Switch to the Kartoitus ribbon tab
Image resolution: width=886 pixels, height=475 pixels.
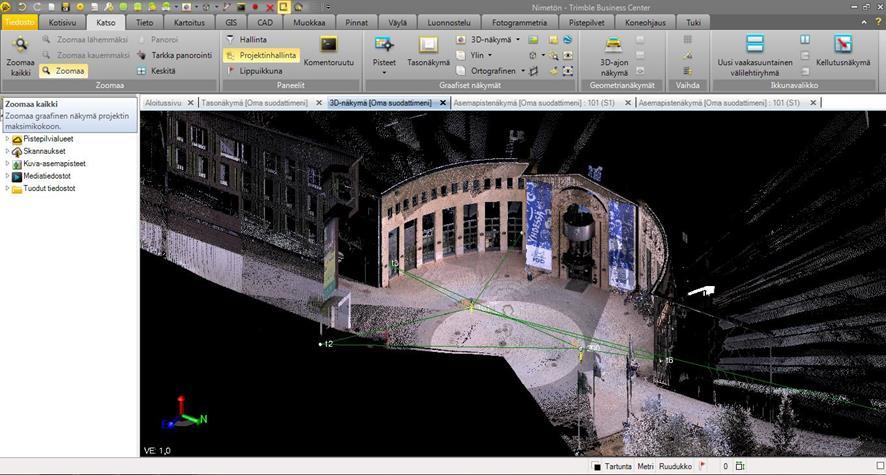(189, 23)
